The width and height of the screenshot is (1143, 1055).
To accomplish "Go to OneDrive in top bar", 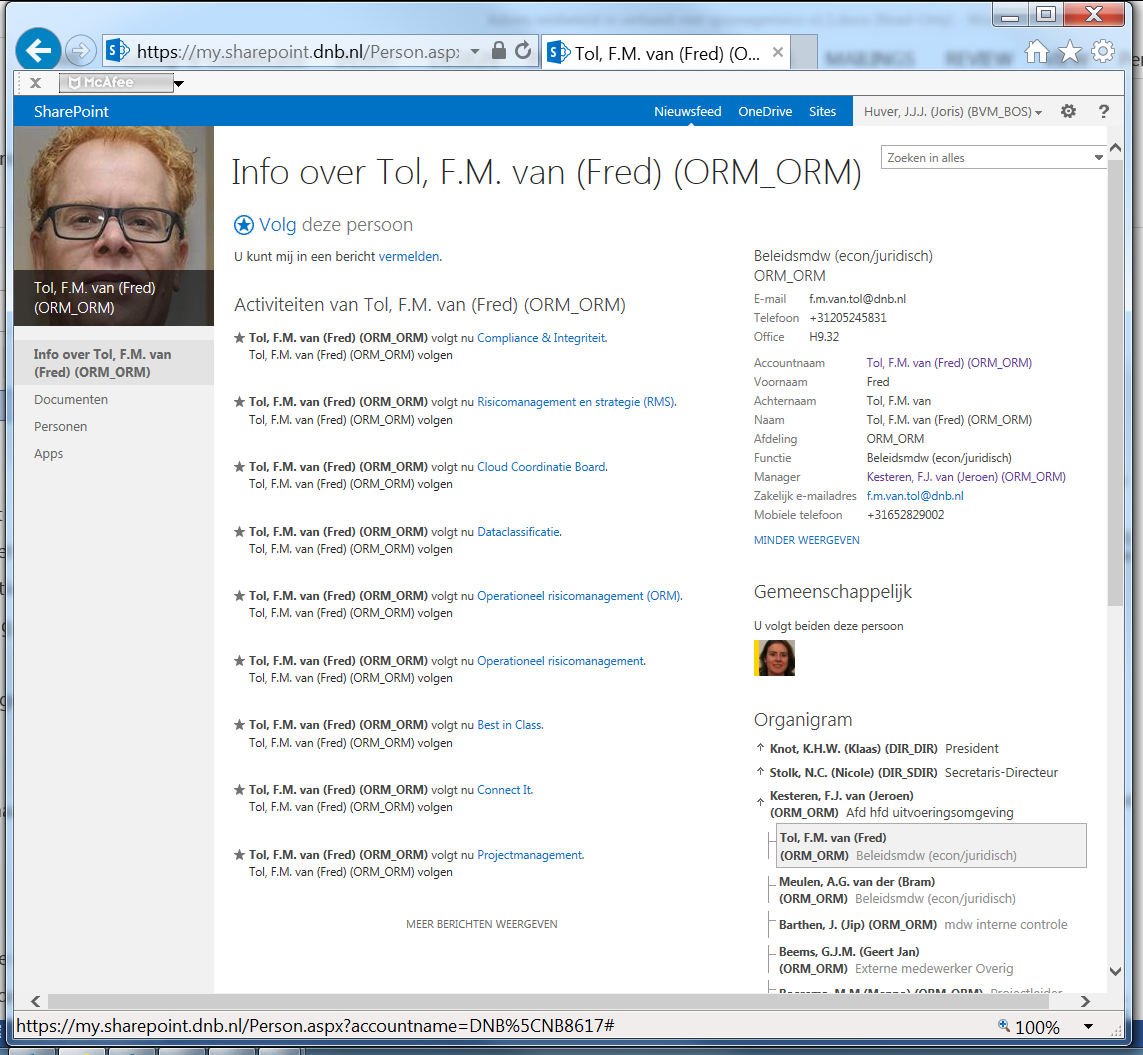I will (765, 112).
